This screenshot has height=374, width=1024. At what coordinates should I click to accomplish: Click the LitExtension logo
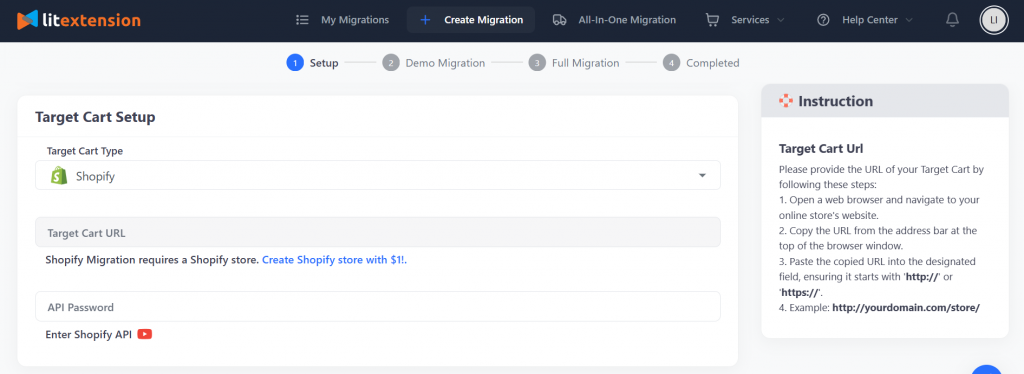click(78, 20)
